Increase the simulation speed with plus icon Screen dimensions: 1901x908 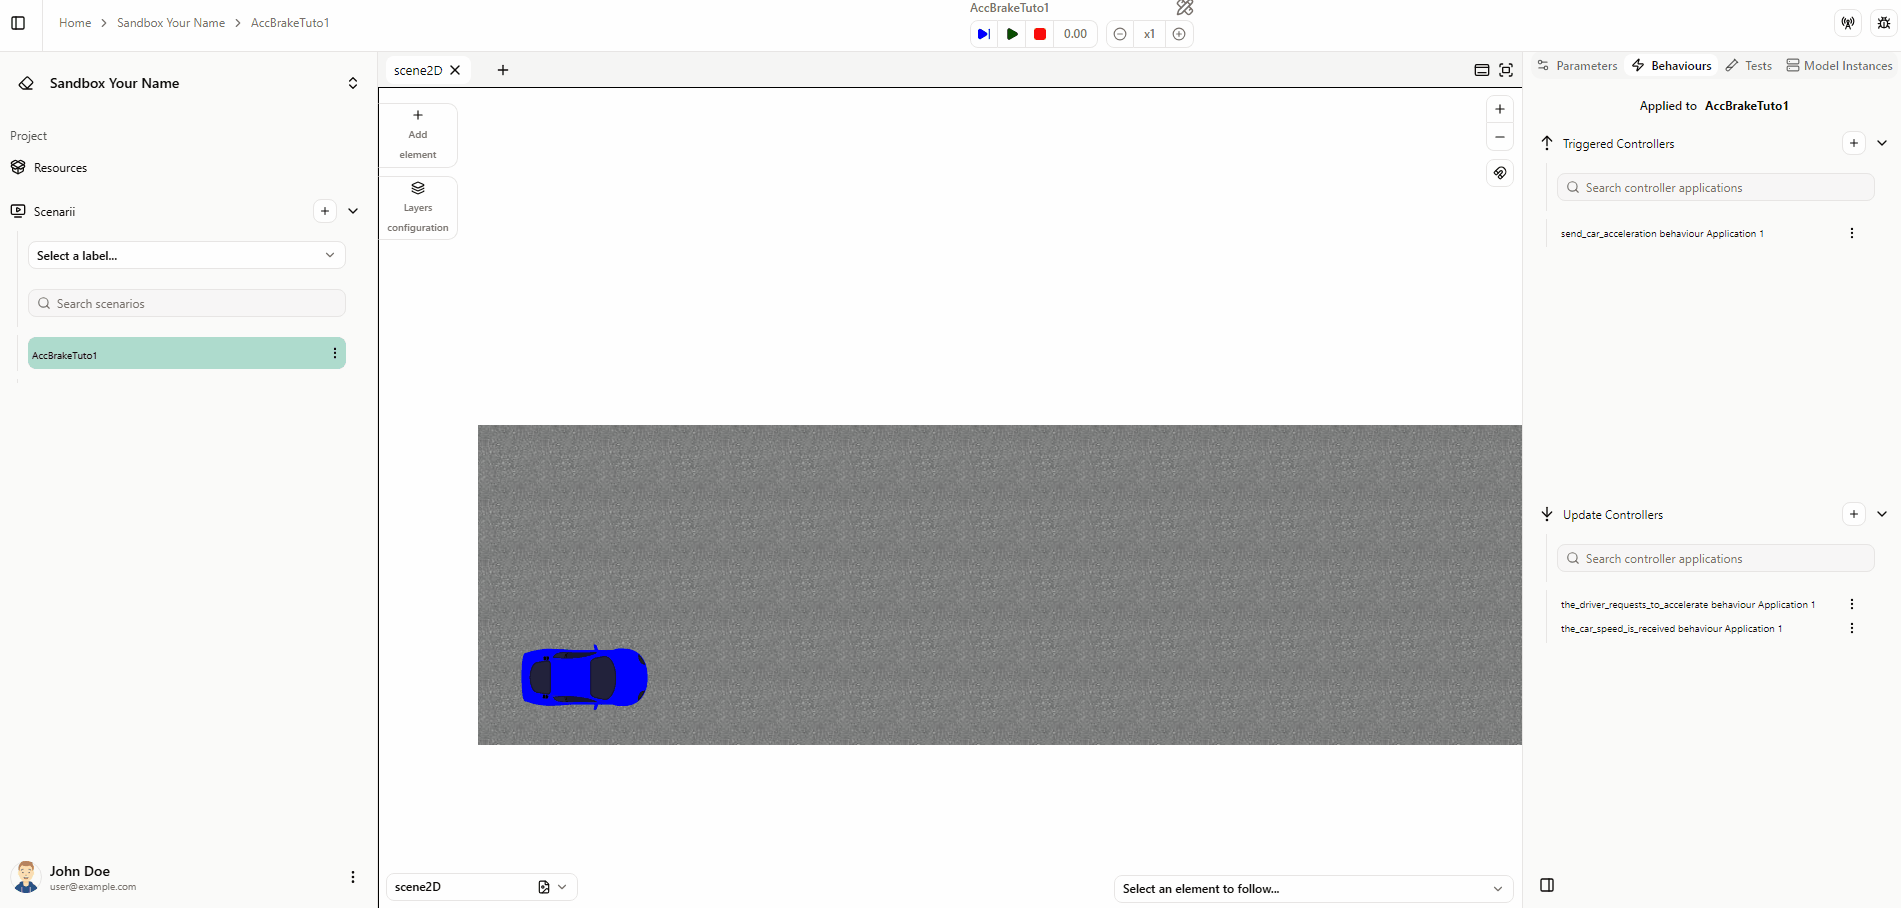tap(1179, 34)
